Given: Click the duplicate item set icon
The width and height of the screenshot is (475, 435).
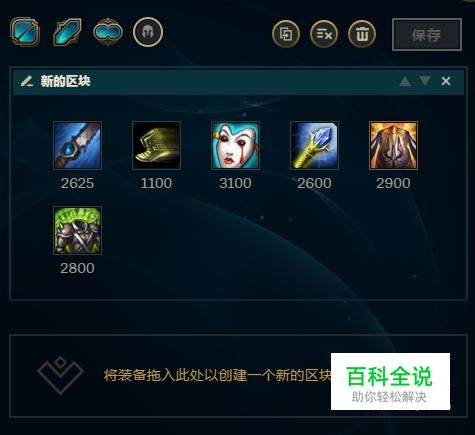Looking at the screenshot, I should click(286, 34).
